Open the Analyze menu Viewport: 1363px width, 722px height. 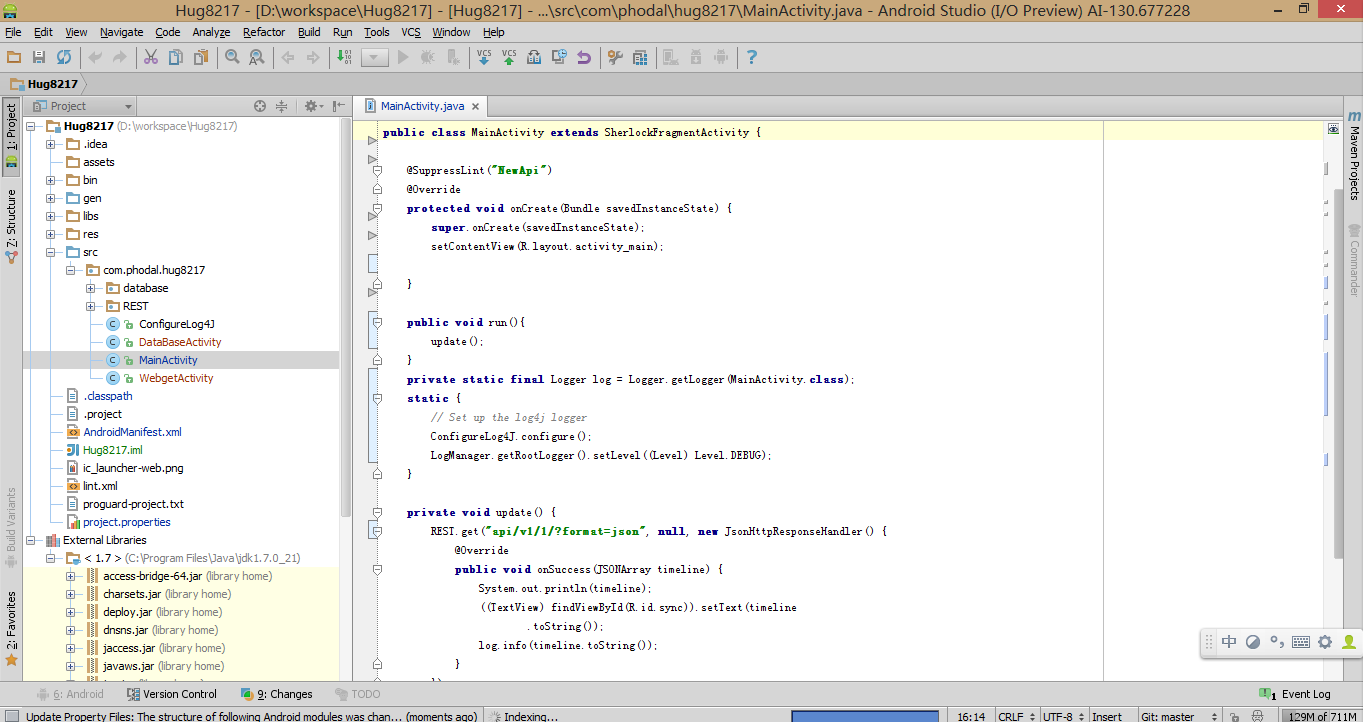(211, 32)
